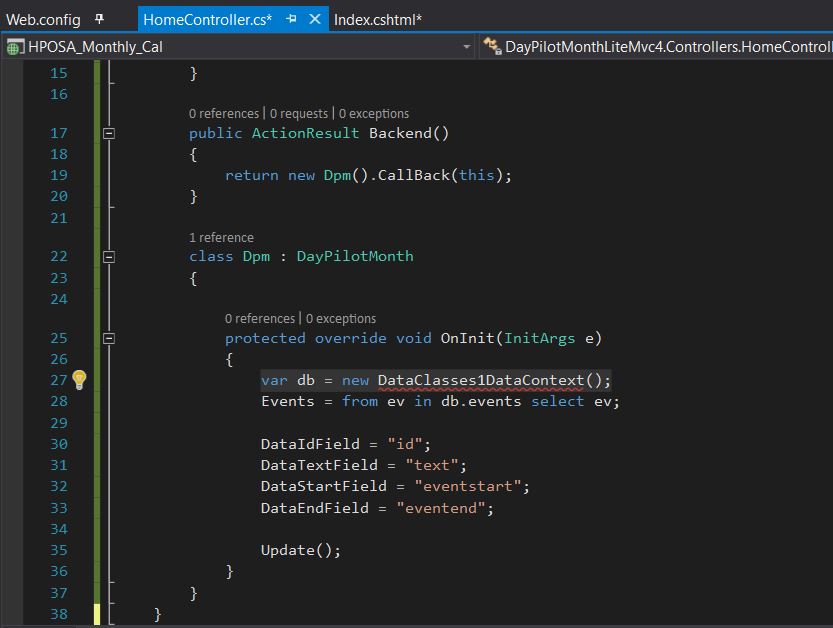The height and width of the screenshot is (628, 833).
Task: Open the lightbulb quick actions on line 27
Action: (x=79, y=379)
